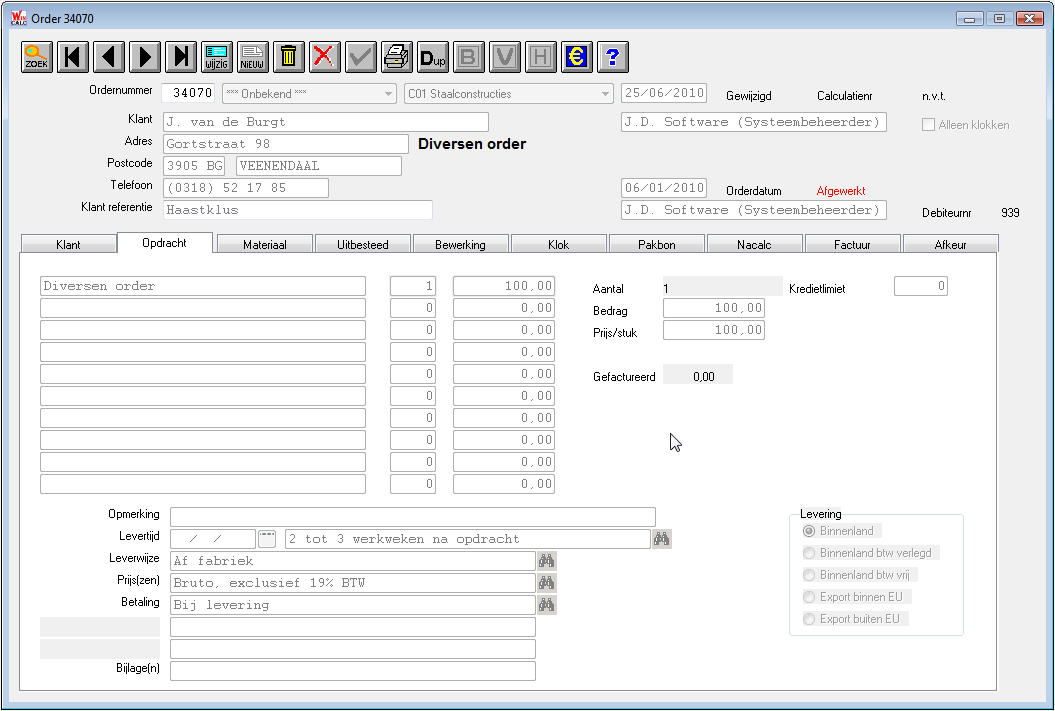Jump to the last order record
Viewport: 1055px width, 711px height.
click(x=181, y=57)
